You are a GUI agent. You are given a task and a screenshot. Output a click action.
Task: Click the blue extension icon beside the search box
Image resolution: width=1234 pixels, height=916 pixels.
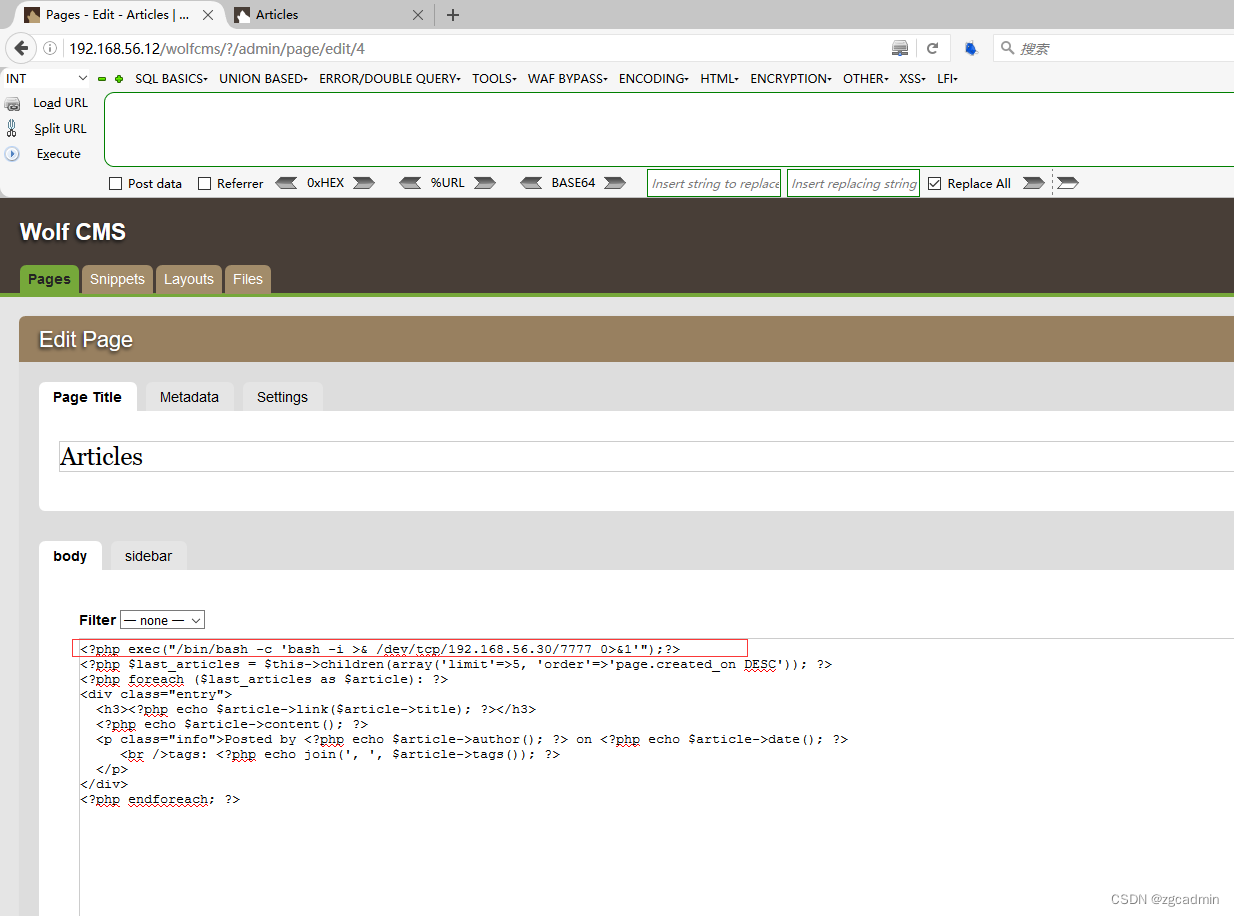[970, 48]
